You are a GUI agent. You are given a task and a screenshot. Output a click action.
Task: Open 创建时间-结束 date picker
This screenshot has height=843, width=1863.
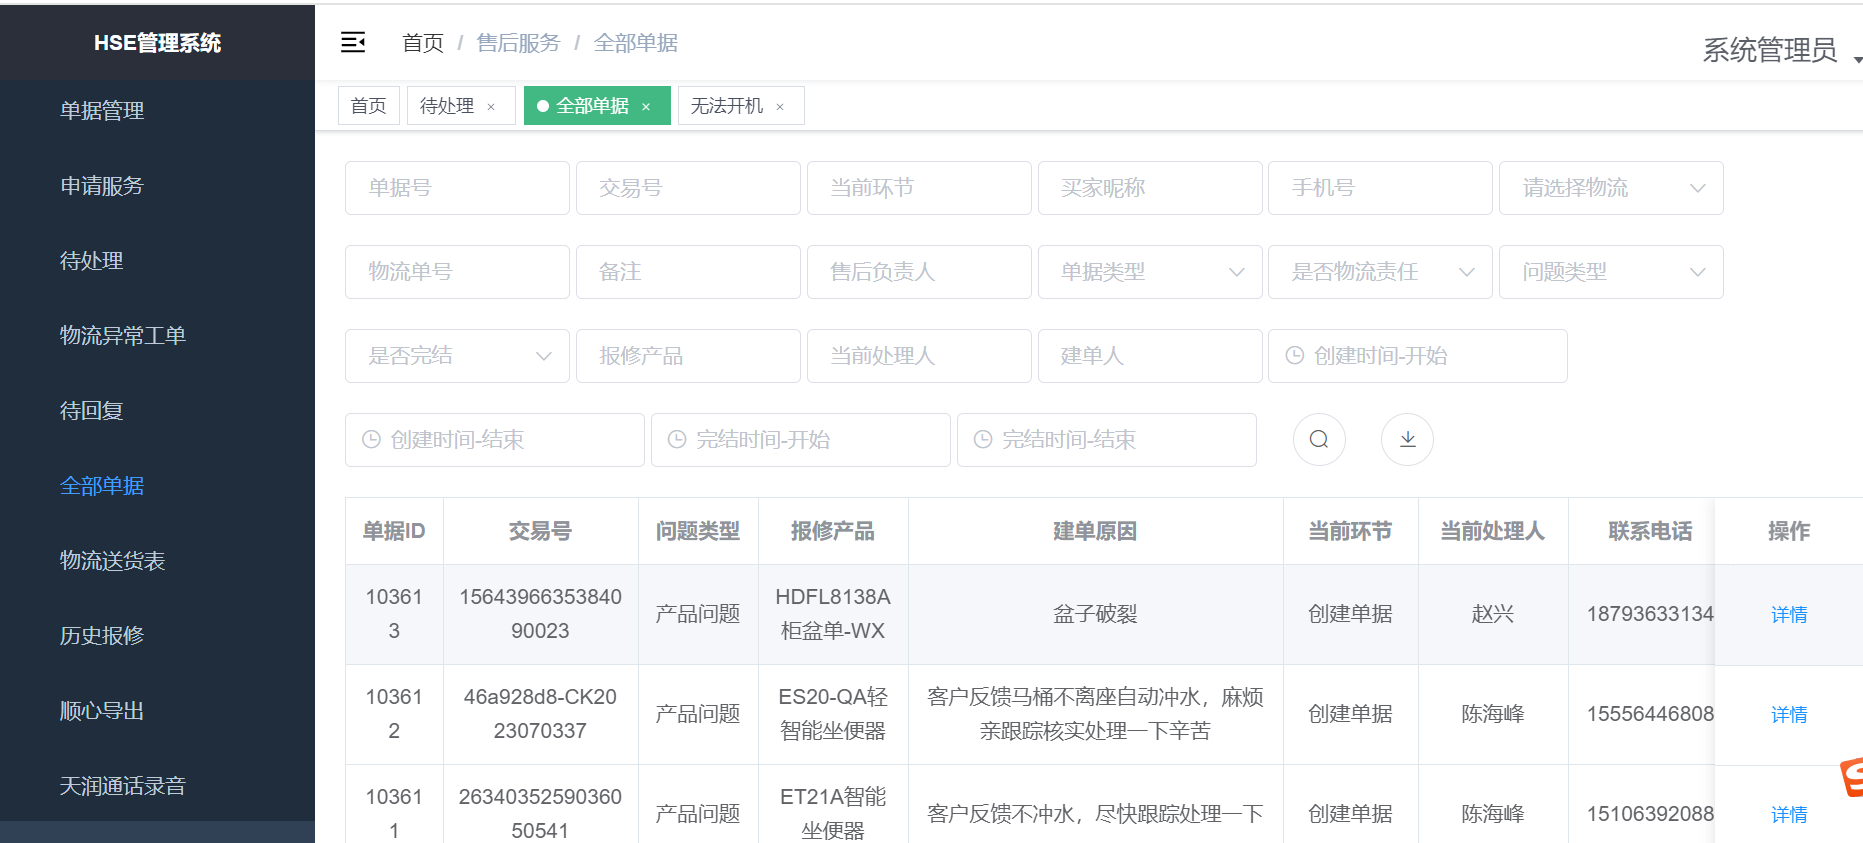pyautogui.click(x=495, y=440)
